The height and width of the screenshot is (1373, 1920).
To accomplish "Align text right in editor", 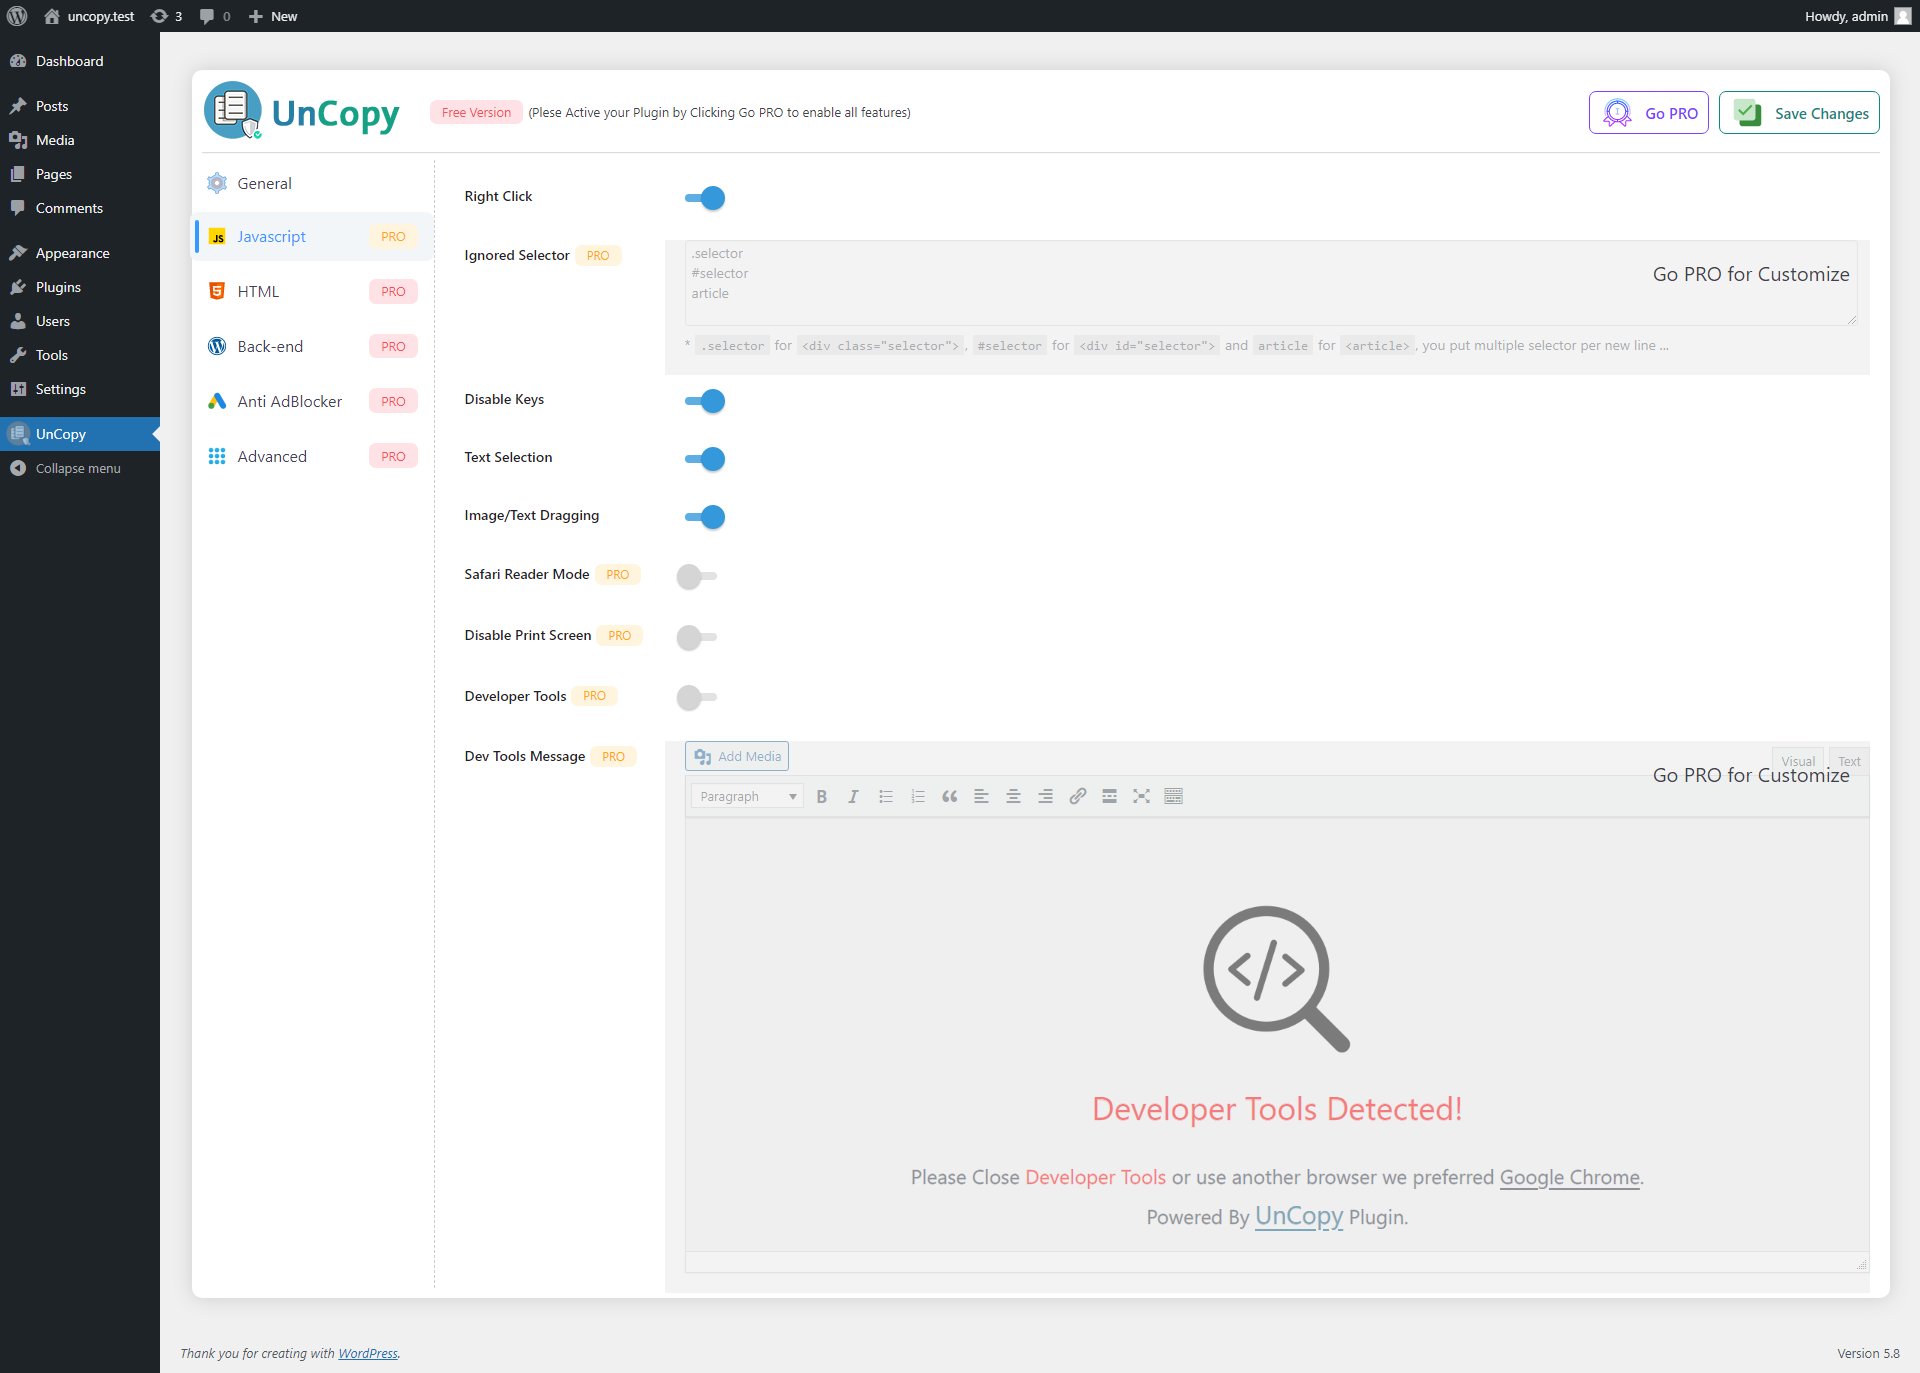I will coord(1045,796).
